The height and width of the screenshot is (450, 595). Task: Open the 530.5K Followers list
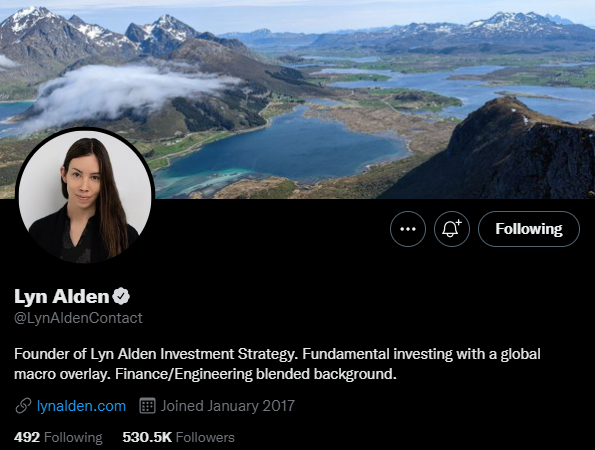coord(178,437)
